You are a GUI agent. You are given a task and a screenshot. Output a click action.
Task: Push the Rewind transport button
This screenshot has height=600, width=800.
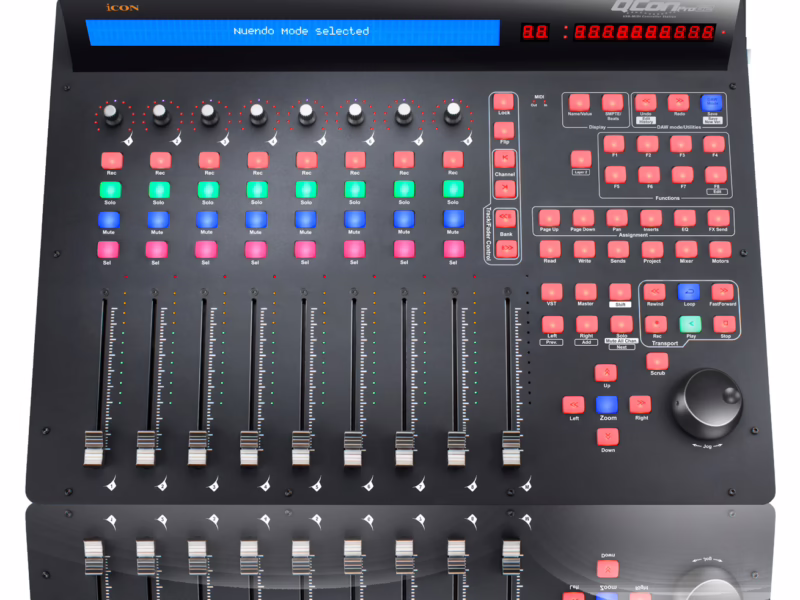point(655,292)
